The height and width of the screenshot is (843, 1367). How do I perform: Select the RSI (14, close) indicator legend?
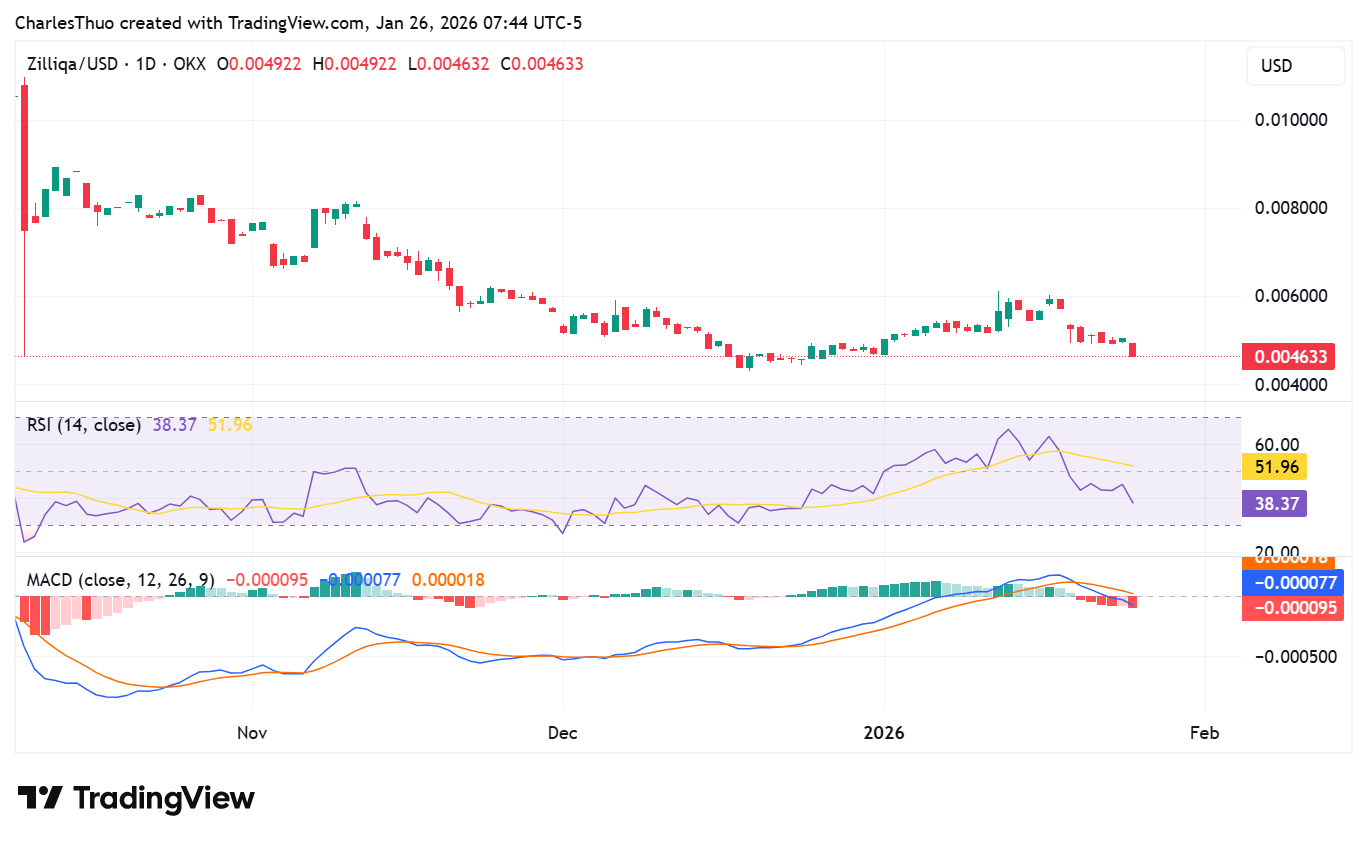point(83,425)
